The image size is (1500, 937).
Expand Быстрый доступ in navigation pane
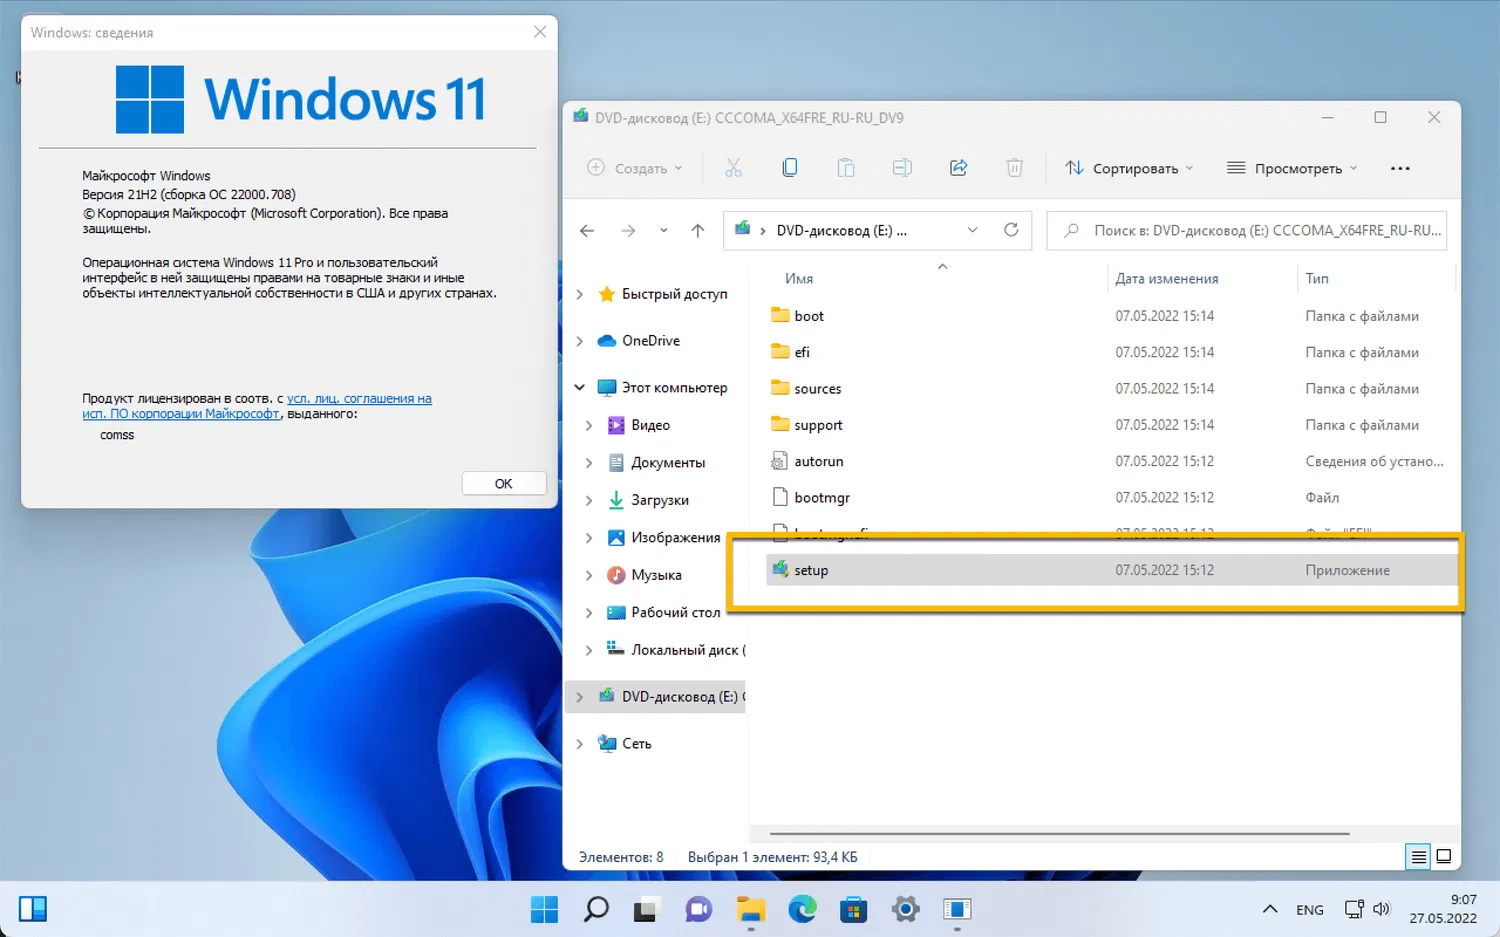pos(580,294)
